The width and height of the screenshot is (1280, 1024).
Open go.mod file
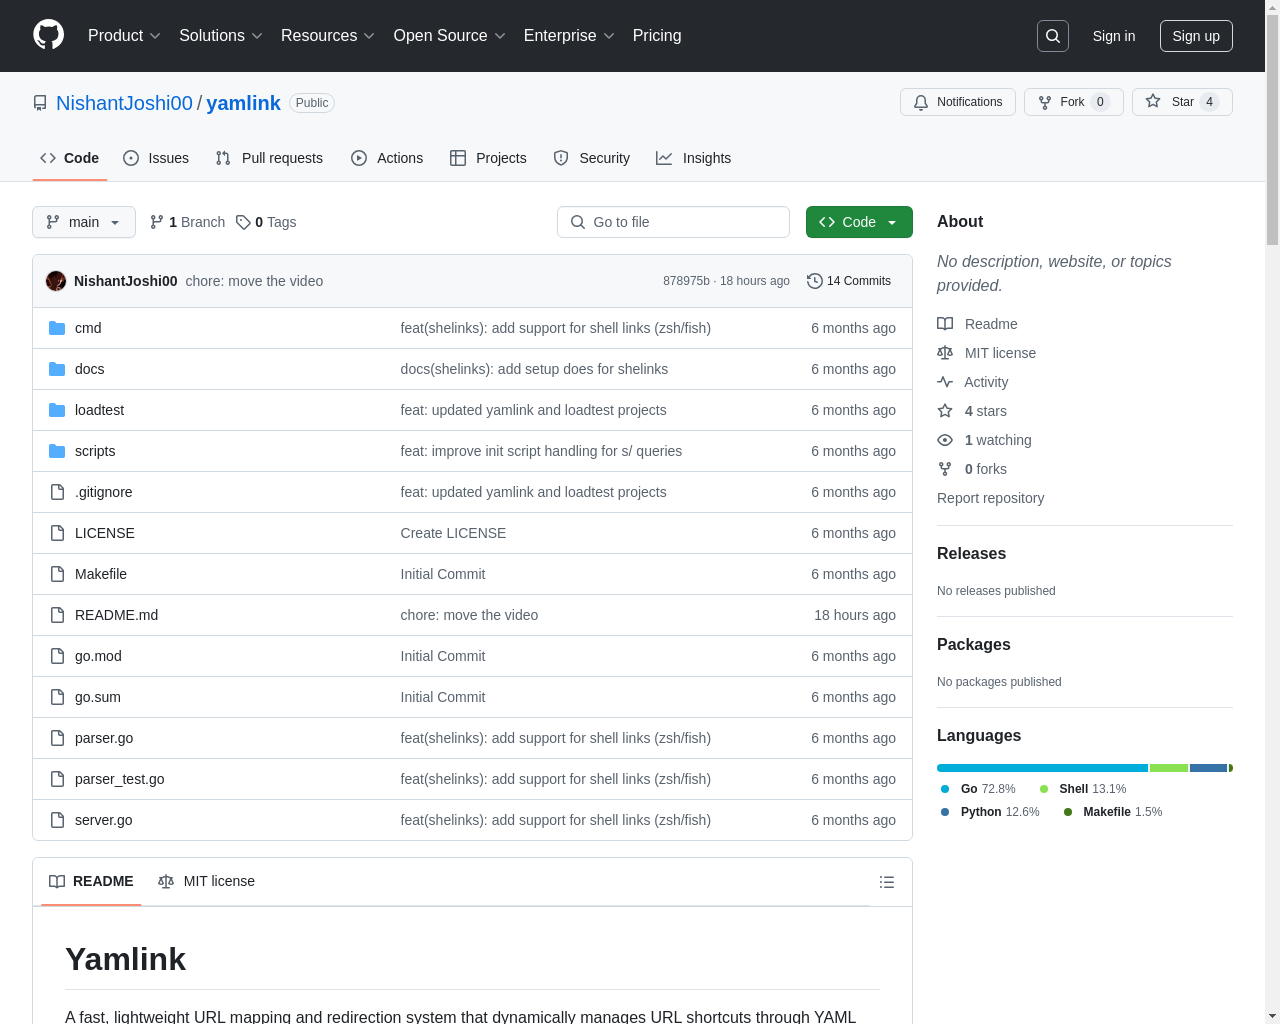(98, 656)
